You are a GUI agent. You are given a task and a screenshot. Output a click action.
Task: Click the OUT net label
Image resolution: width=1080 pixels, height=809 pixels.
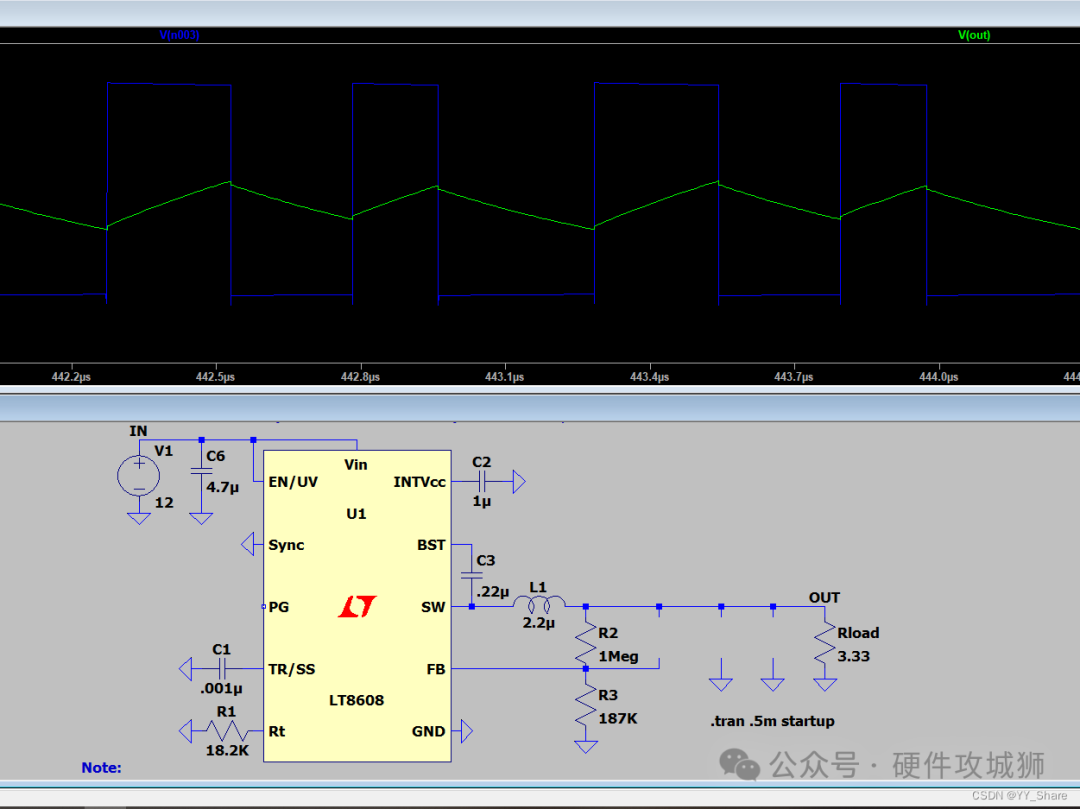824,598
